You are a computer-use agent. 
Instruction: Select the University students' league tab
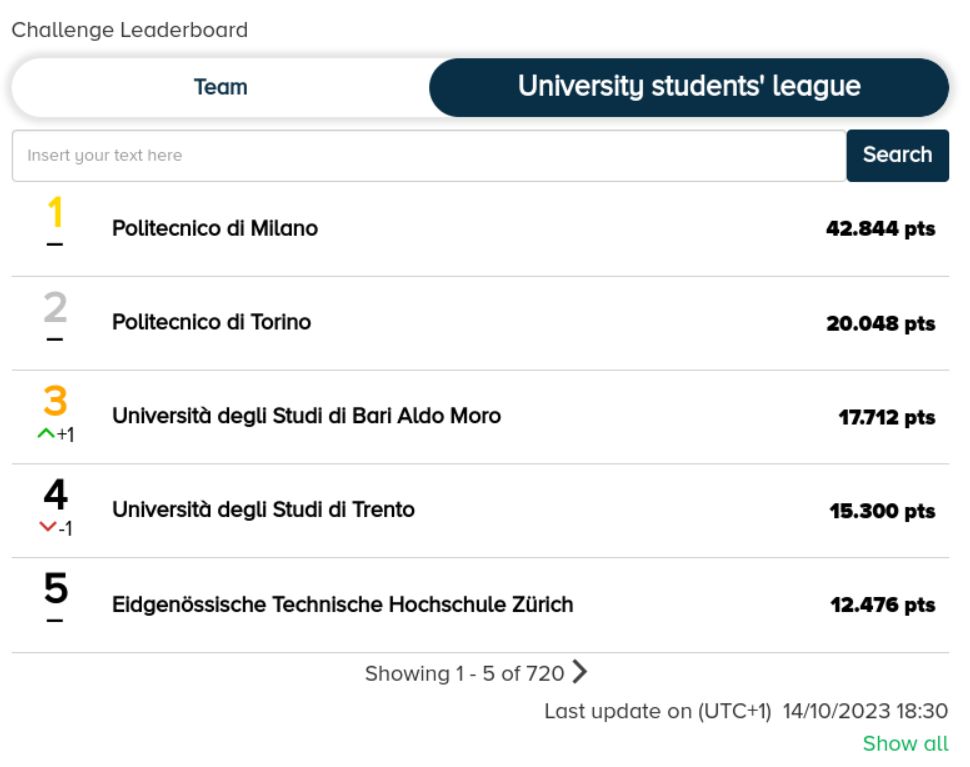[x=689, y=87]
